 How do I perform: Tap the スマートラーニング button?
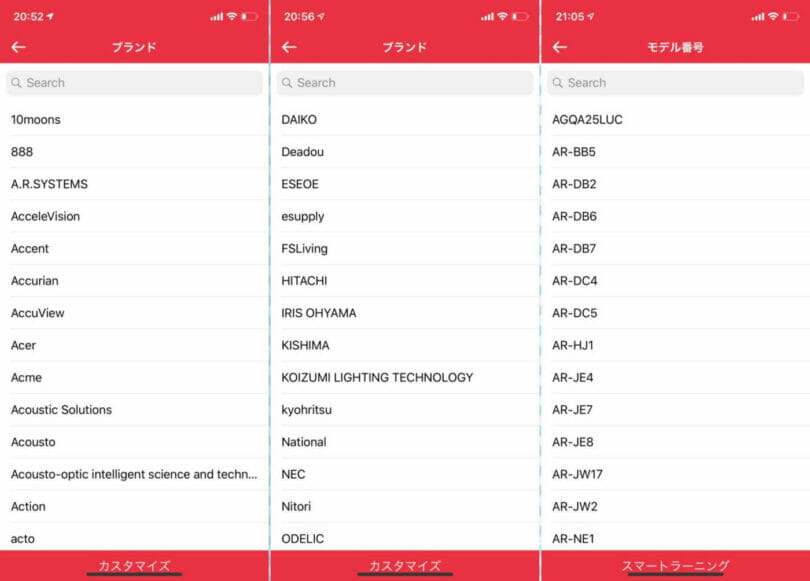coord(675,566)
